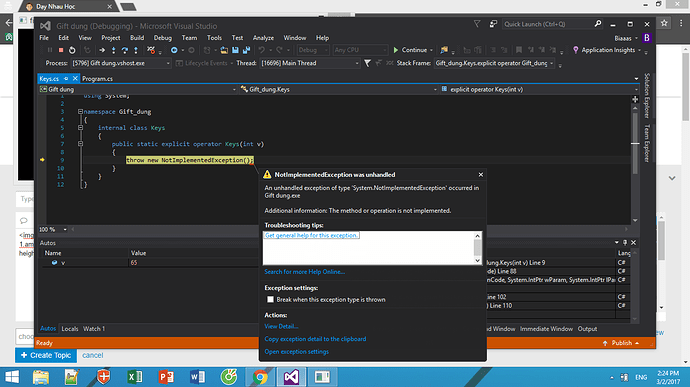Dismiss the NotImplementedException popup
The image size is (690, 387).
(481, 175)
